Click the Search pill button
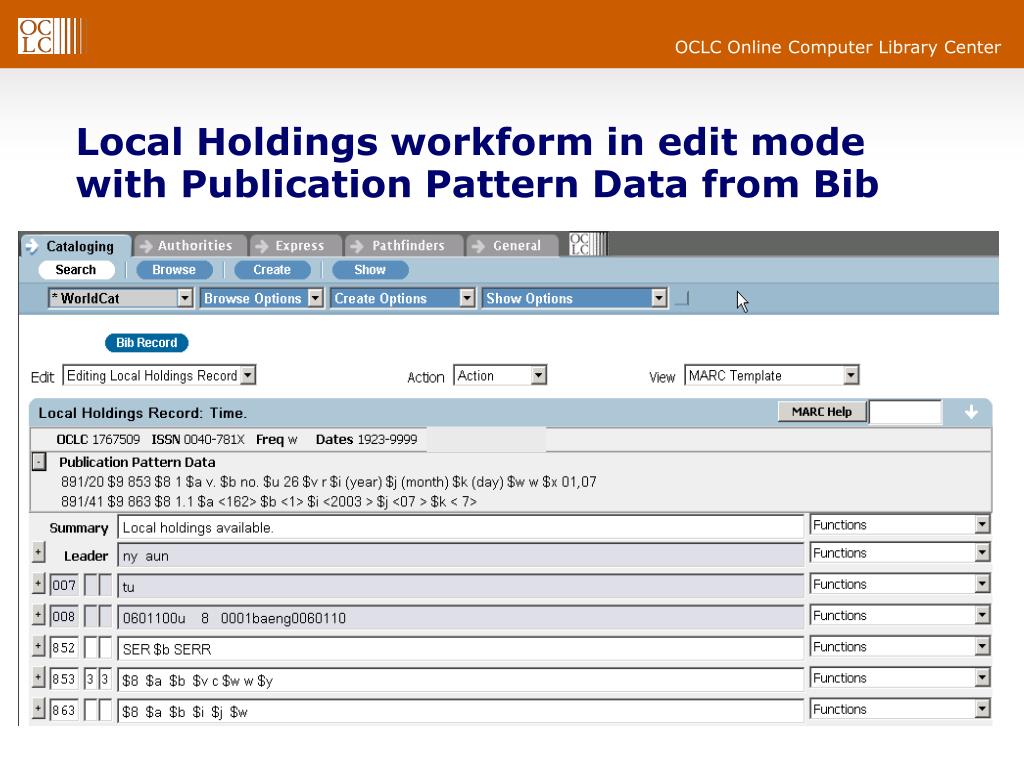 click(x=76, y=270)
